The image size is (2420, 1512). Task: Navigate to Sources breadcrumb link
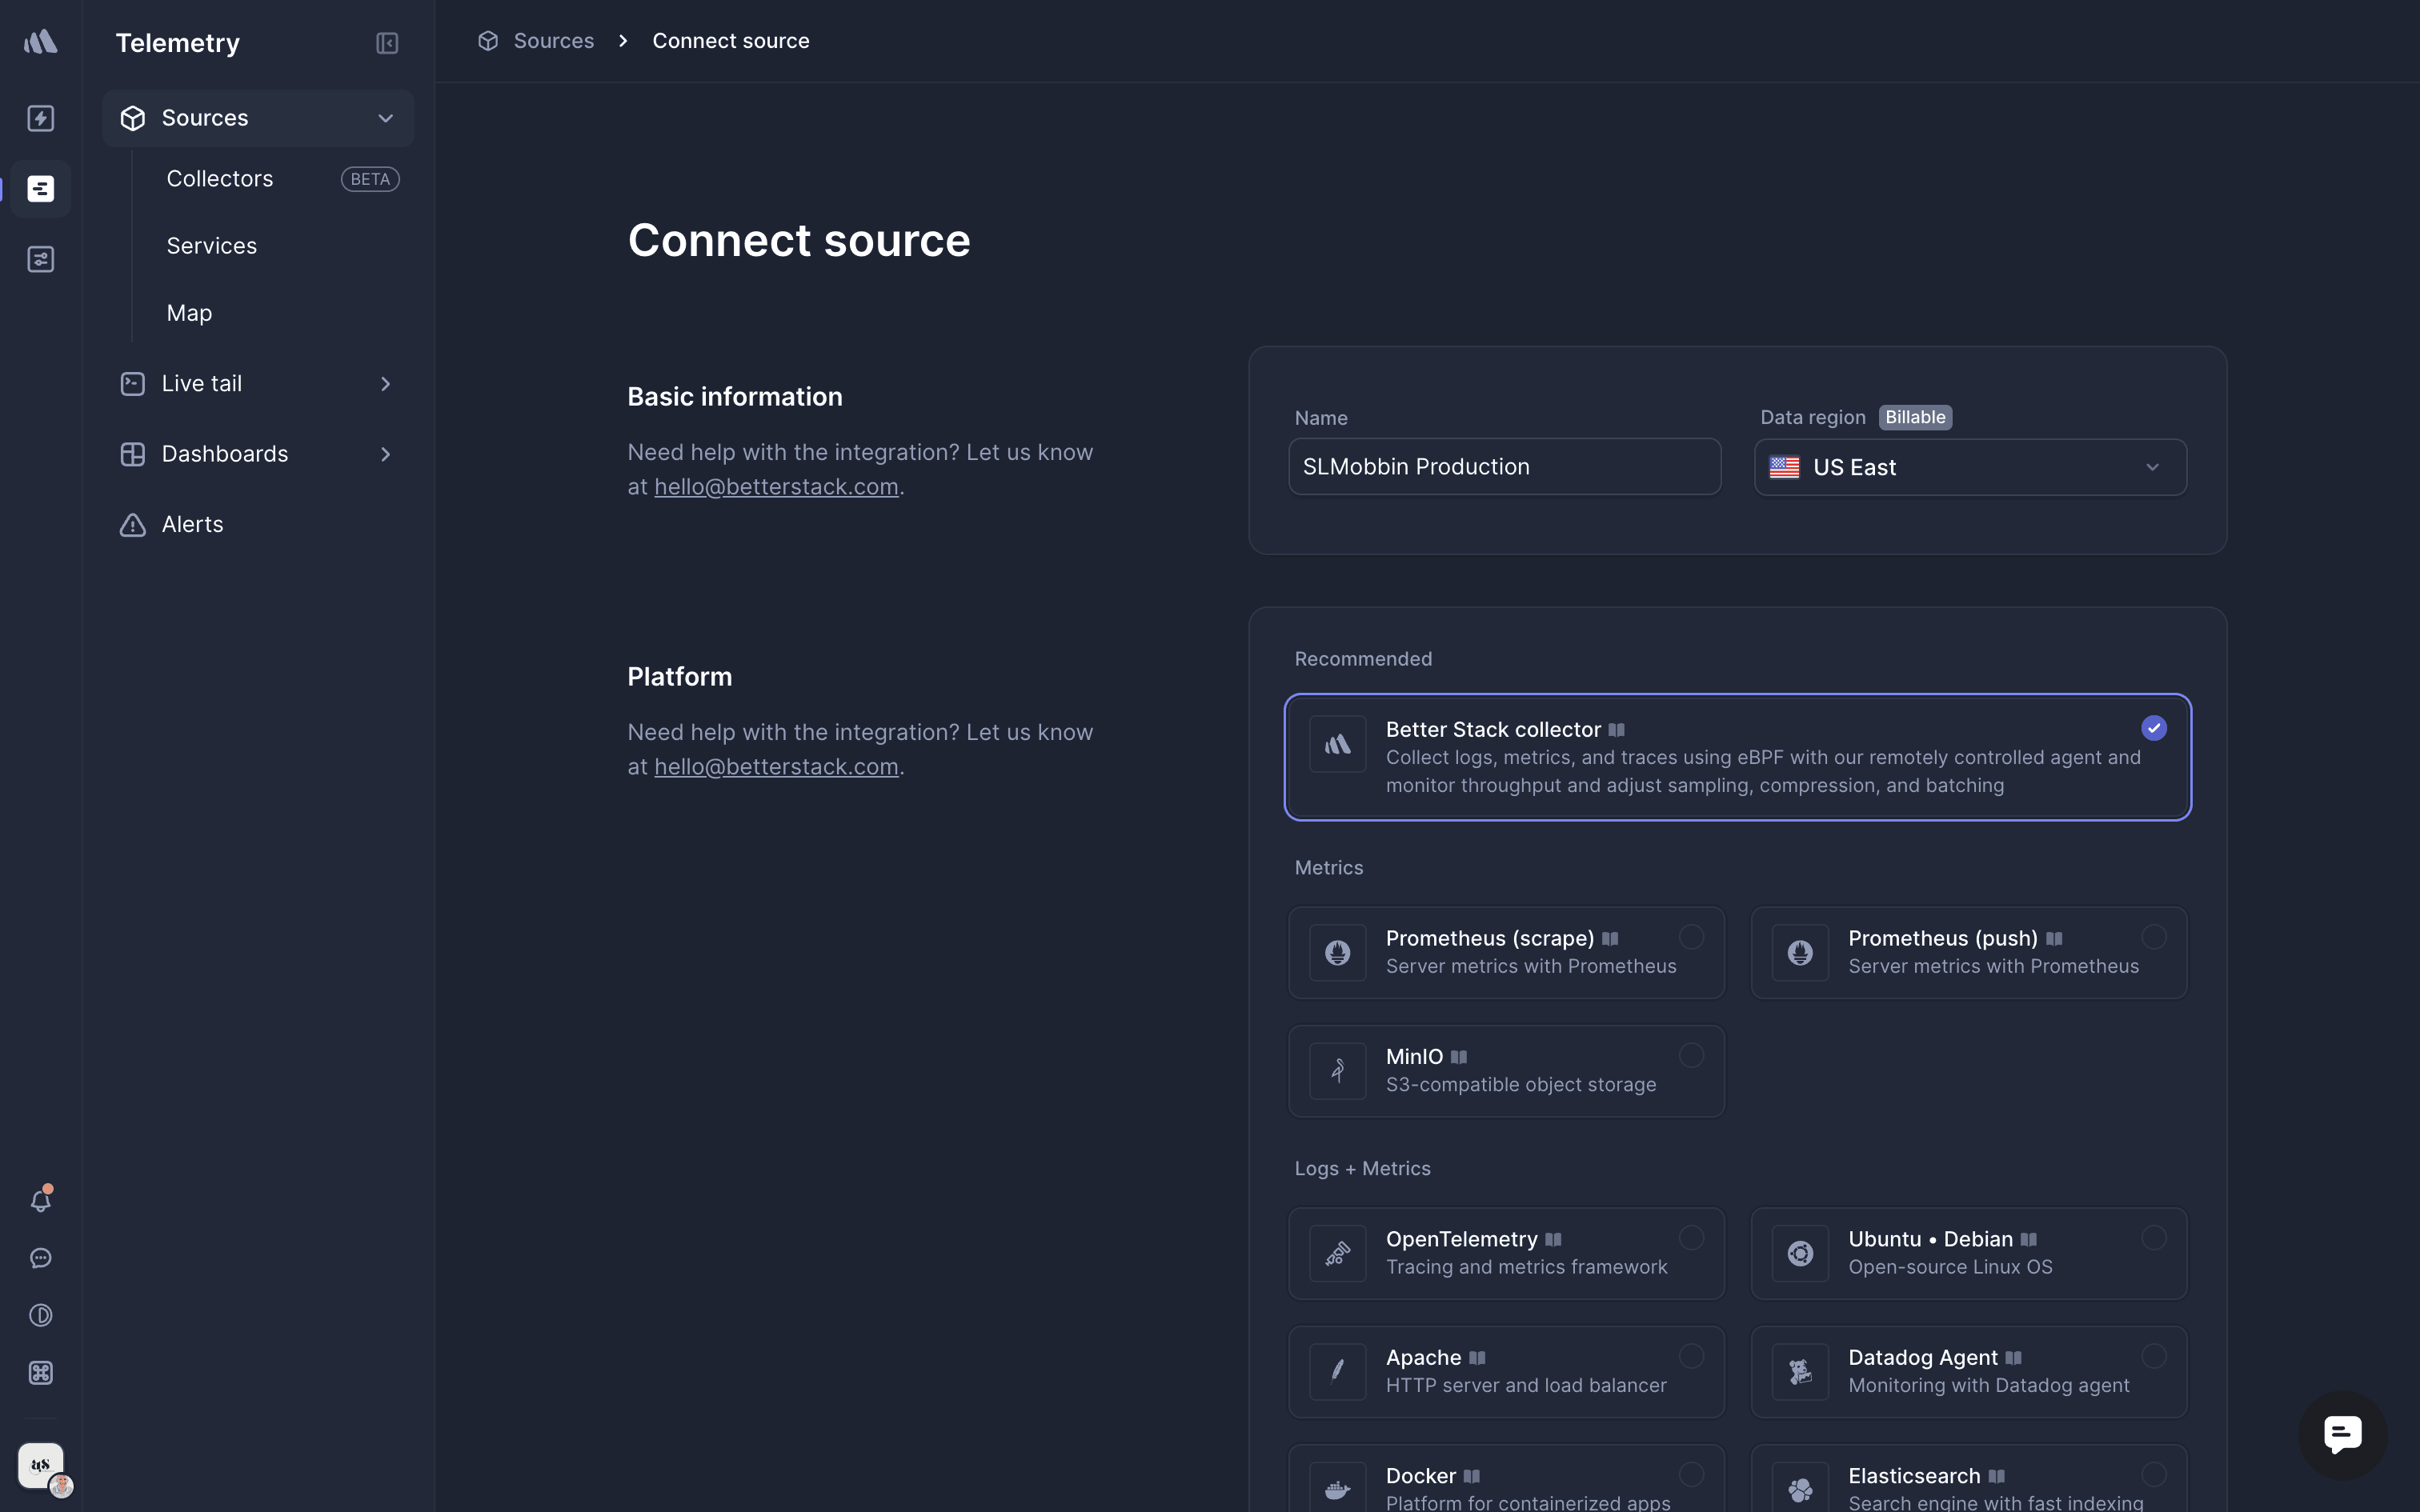[x=553, y=41]
